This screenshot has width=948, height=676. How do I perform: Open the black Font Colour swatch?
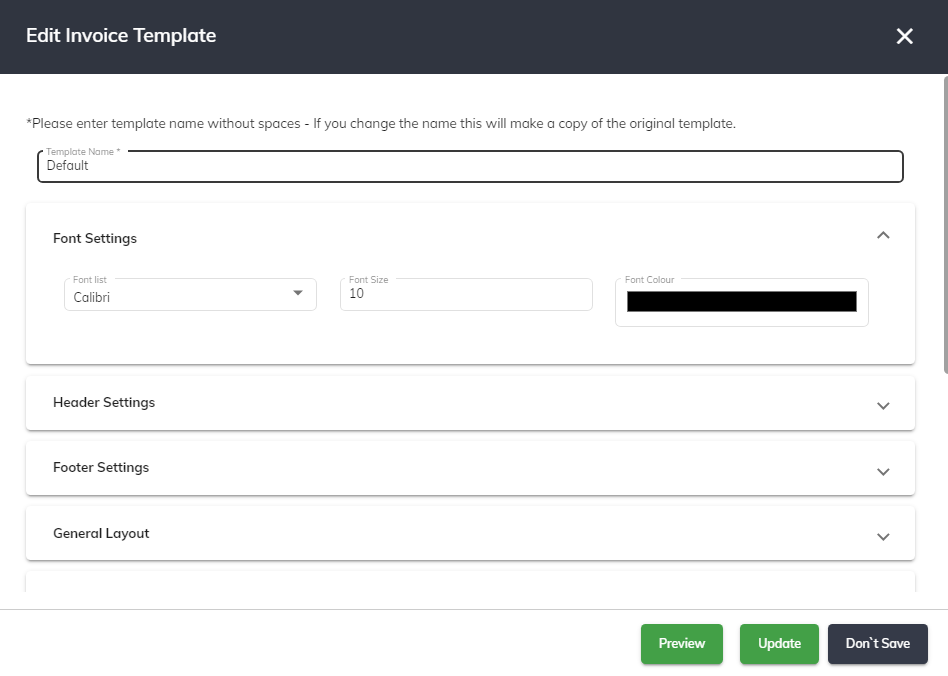[x=742, y=301]
